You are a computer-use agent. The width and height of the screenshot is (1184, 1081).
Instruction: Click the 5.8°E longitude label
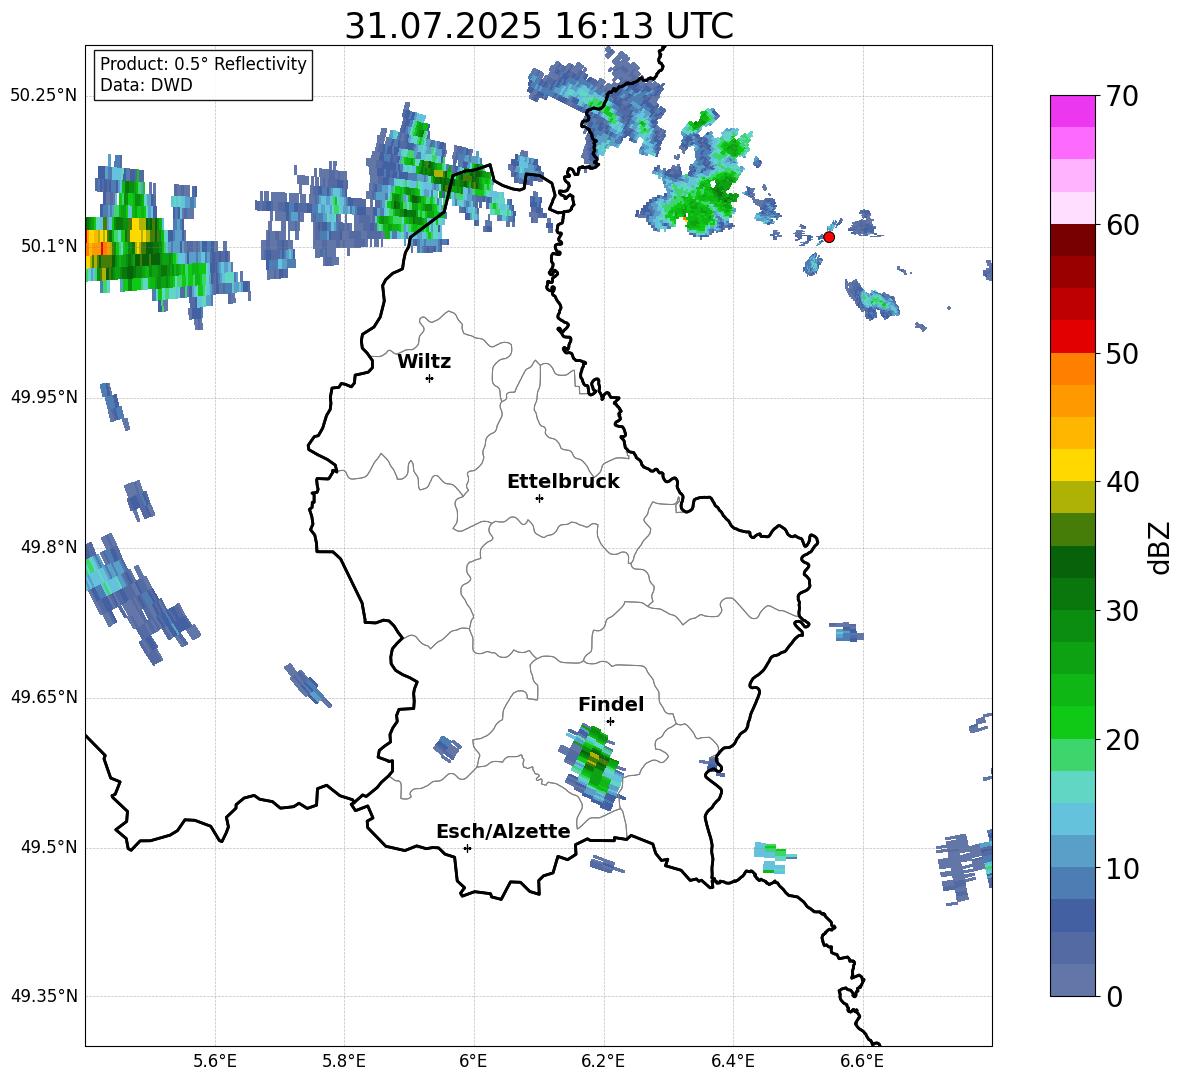coord(344,1061)
